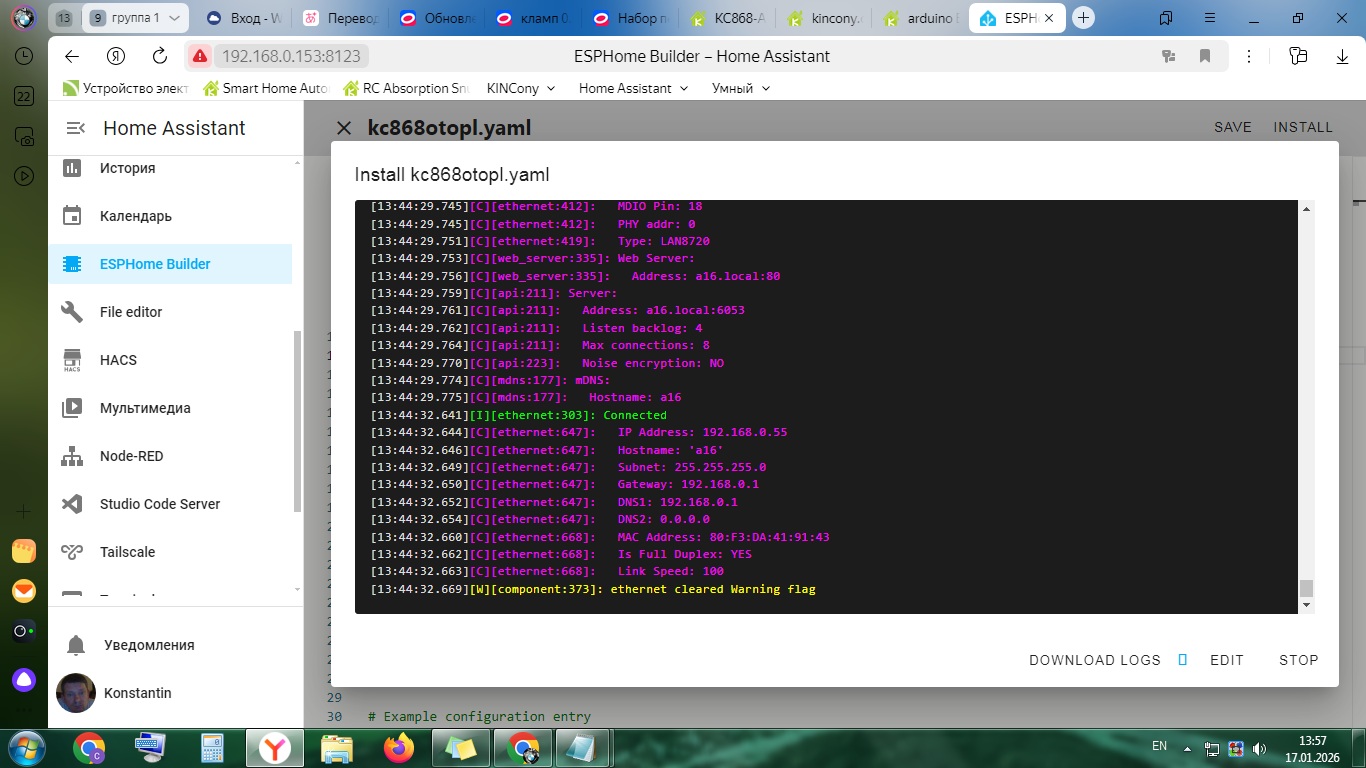
Task: Click the File editor wrench icon
Action: pyautogui.click(x=72, y=312)
